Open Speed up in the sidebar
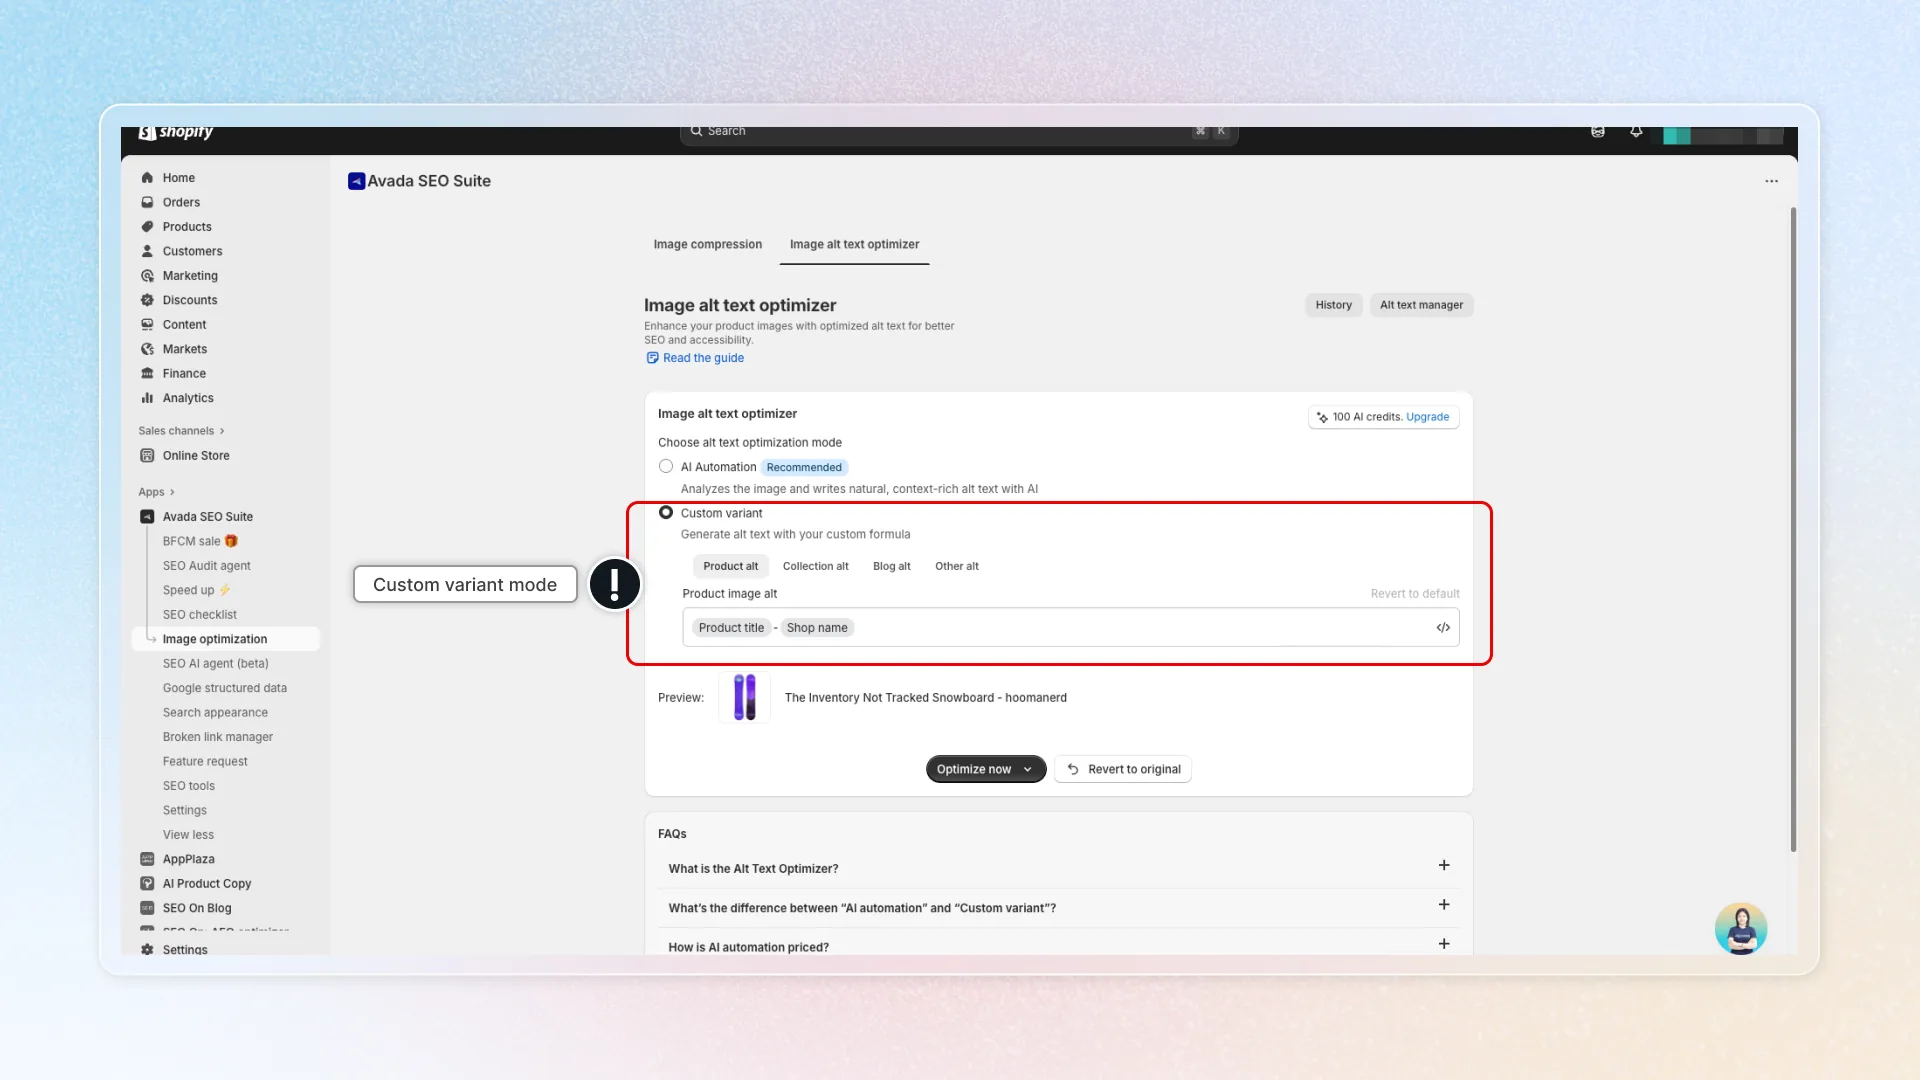Screen dimensions: 1920x1080 coord(197,590)
